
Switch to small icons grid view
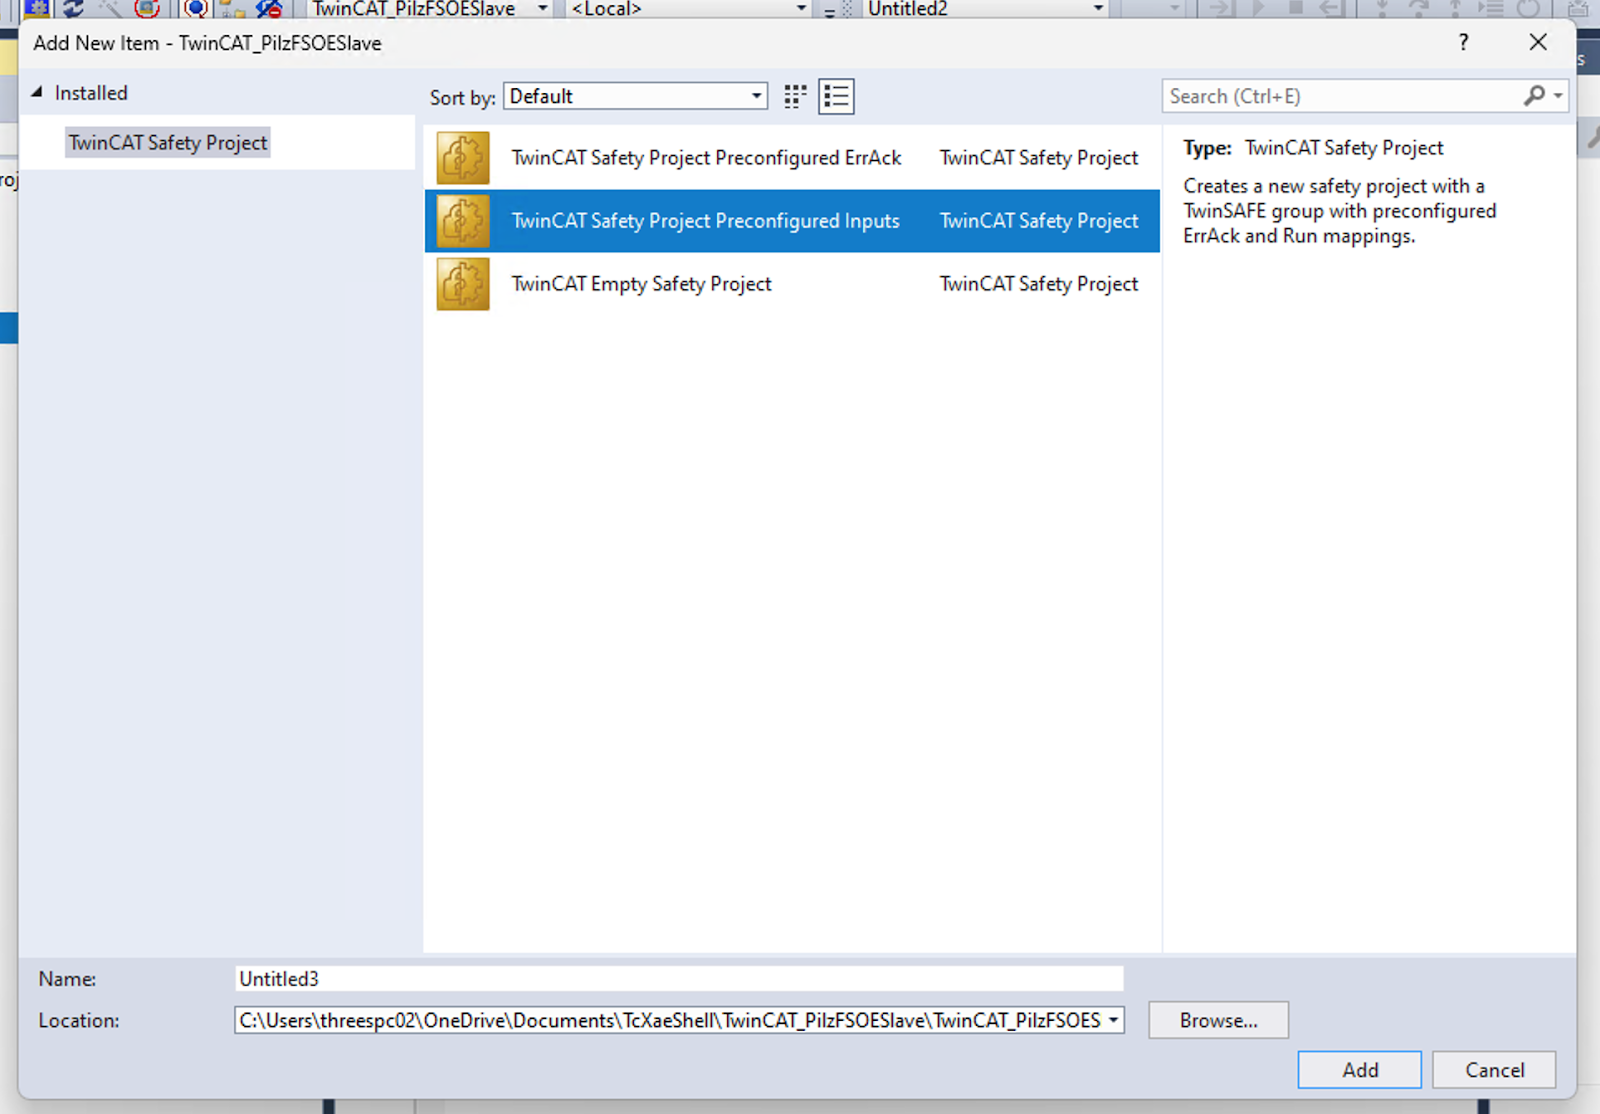(795, 96)
